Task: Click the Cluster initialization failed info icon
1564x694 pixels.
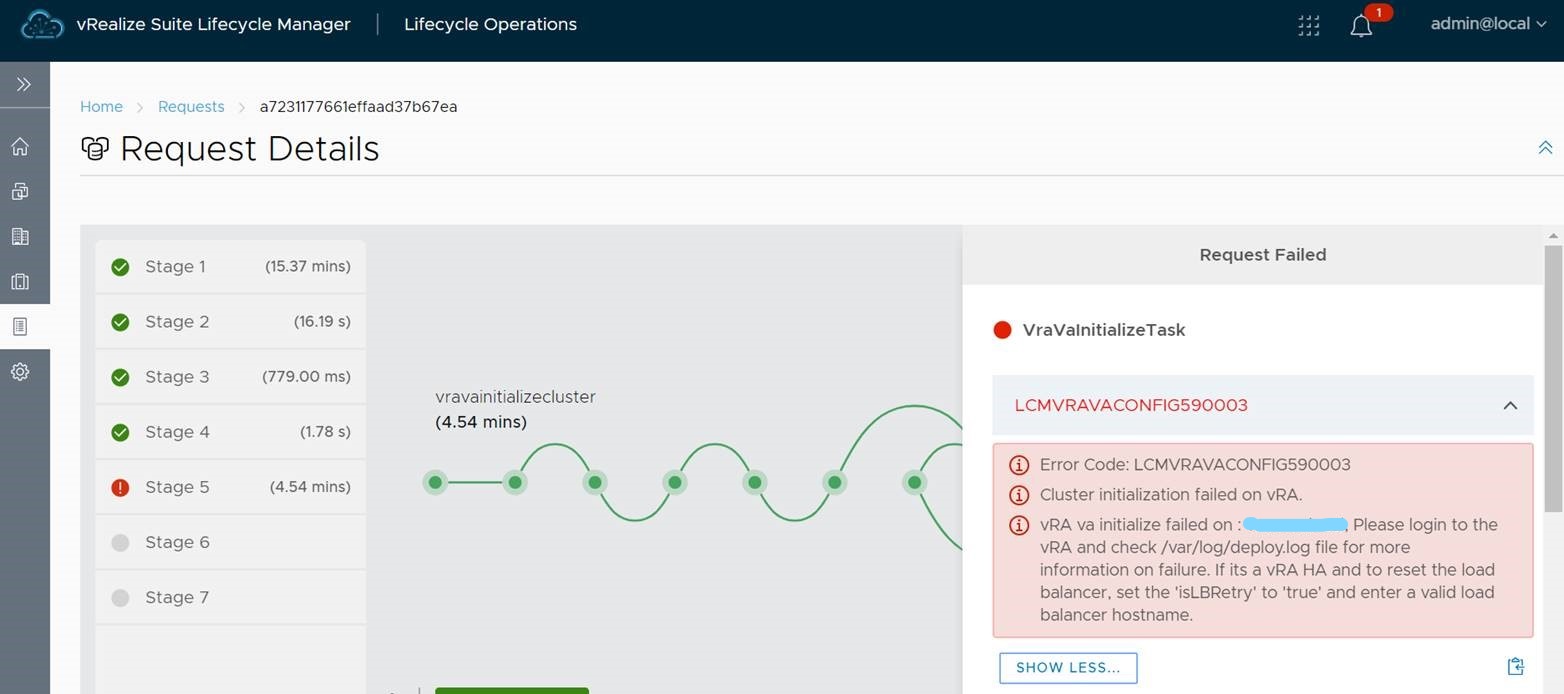Action: (1019, 495)
